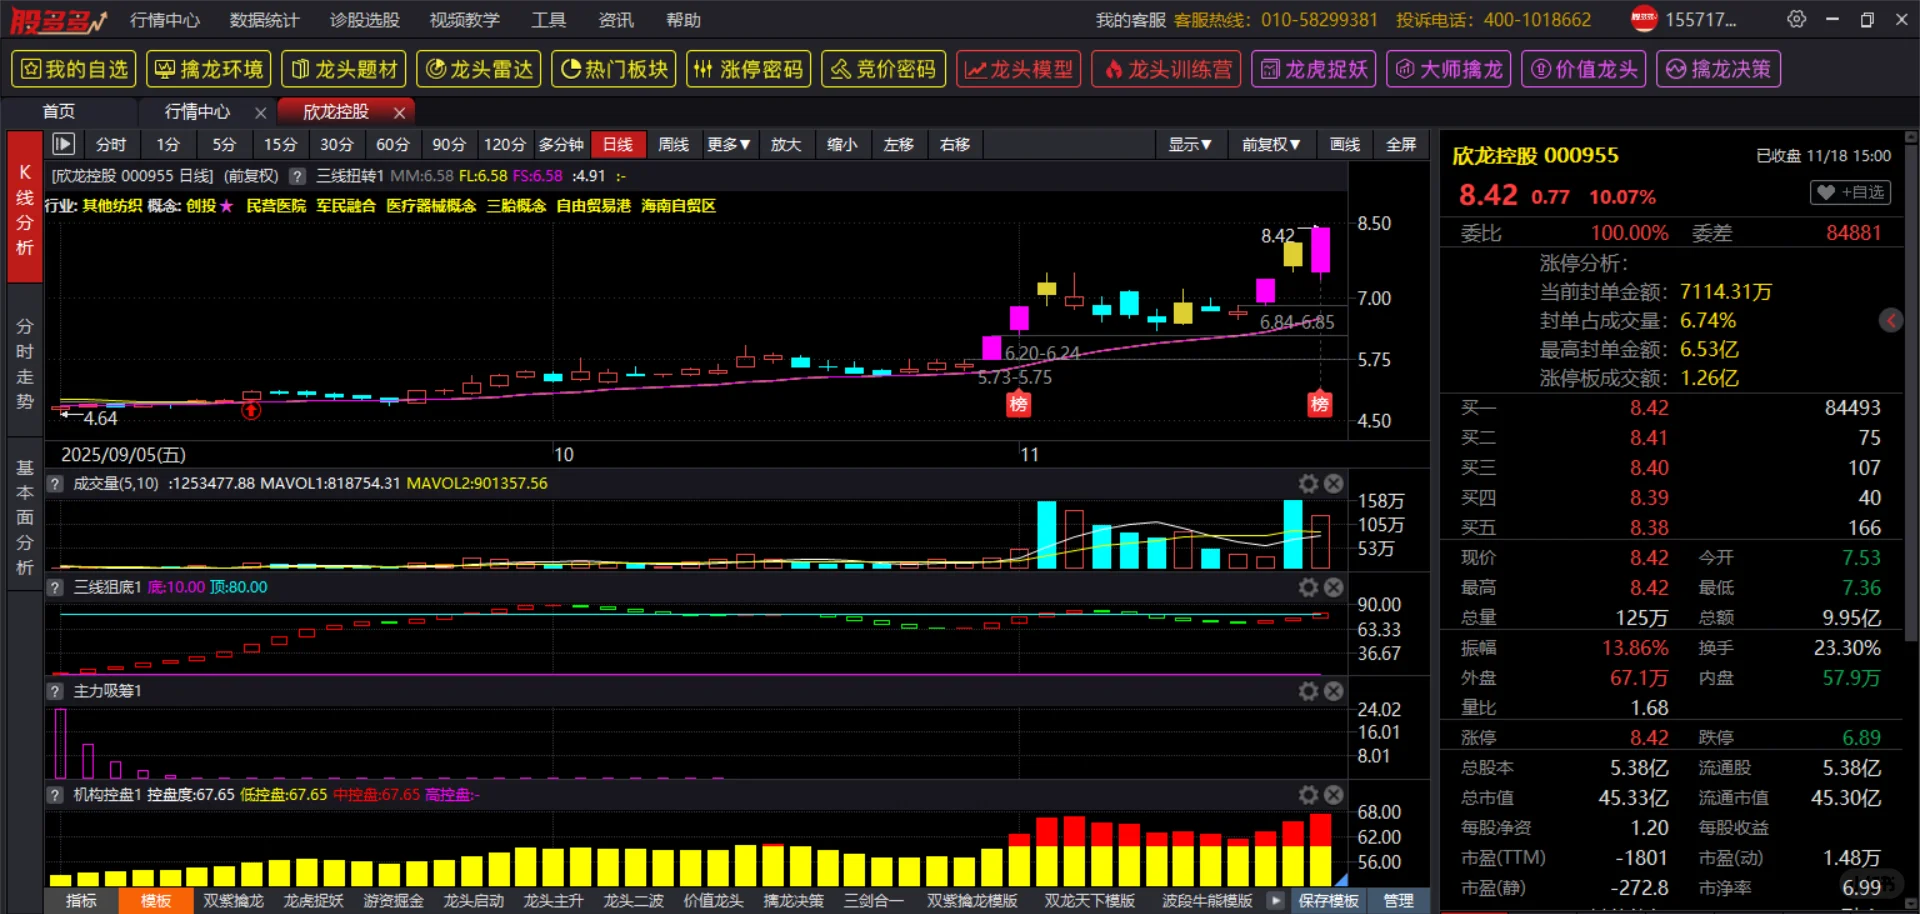
Task: Click the 管理 button
Action: [1398, 901]
